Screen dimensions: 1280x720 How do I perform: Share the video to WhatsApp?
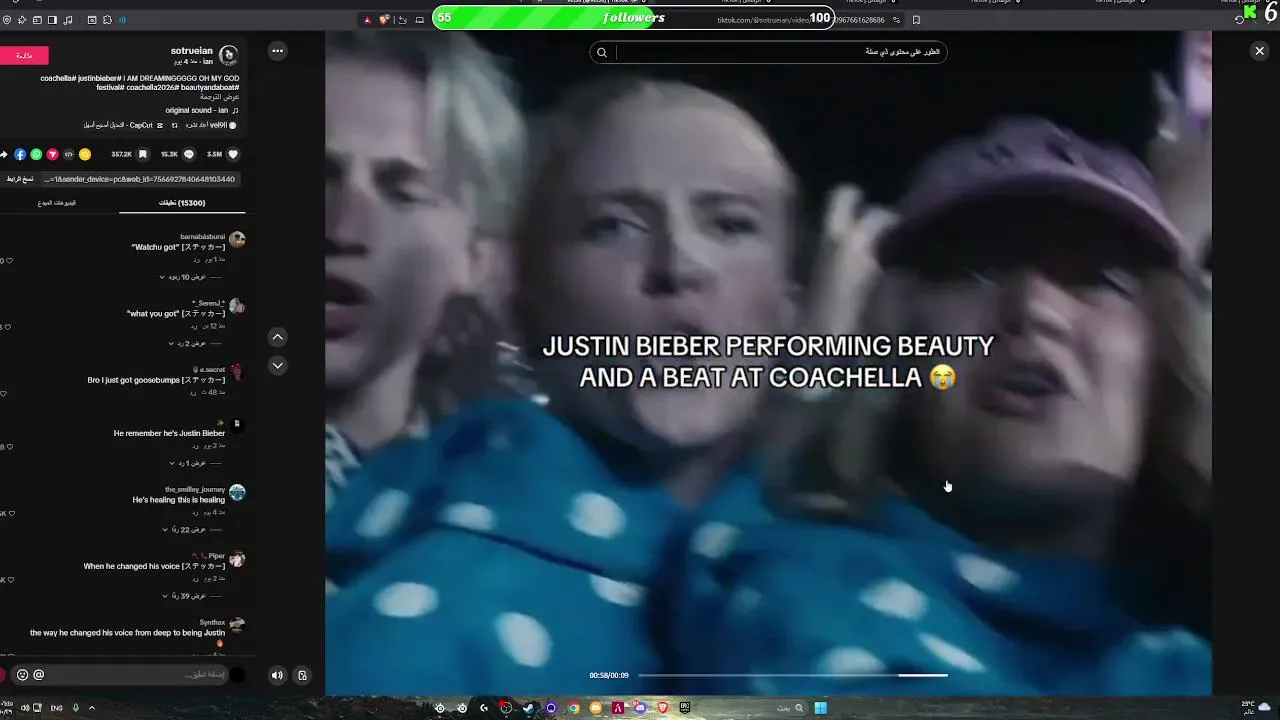click(x=36, y=154)
